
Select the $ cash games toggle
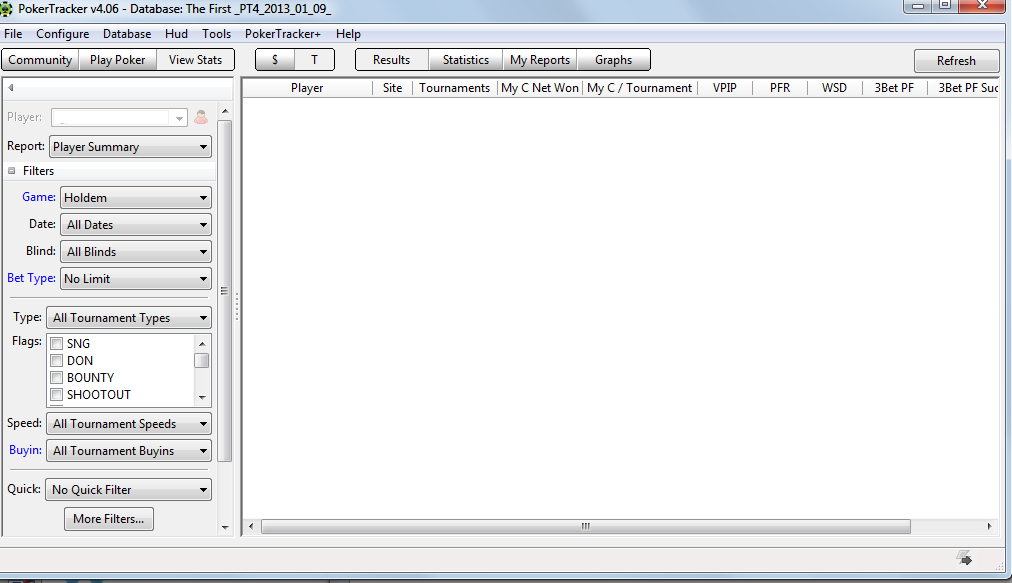coord(275,59)
